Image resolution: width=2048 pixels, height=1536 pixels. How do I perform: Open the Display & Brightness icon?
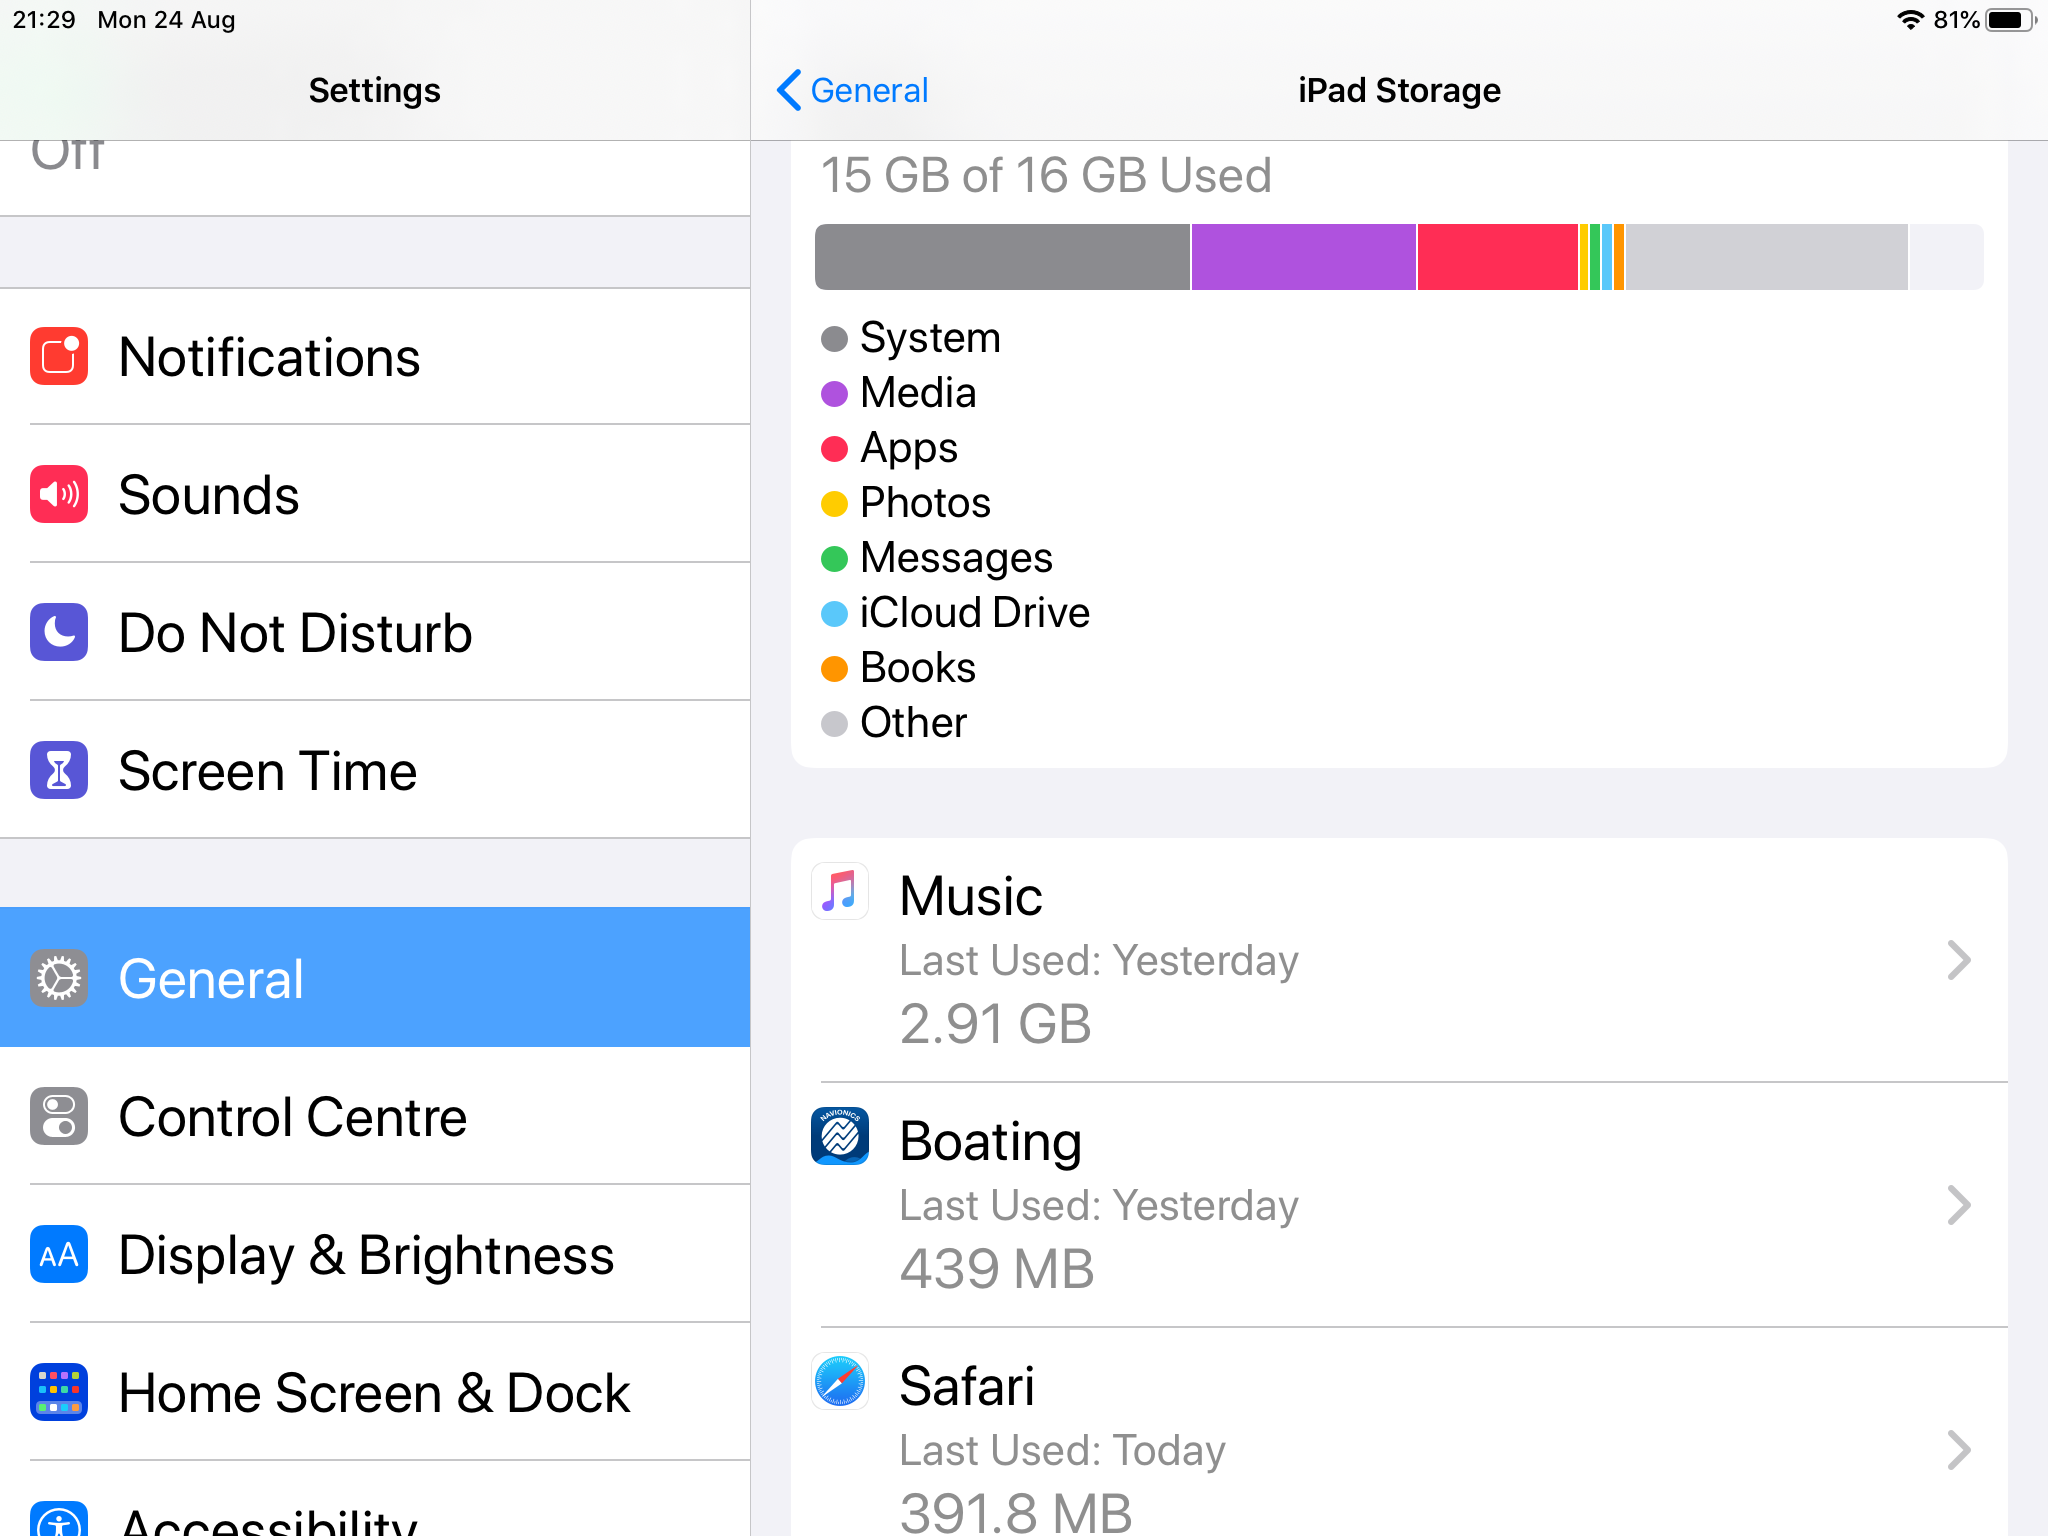coord(58,1255)
